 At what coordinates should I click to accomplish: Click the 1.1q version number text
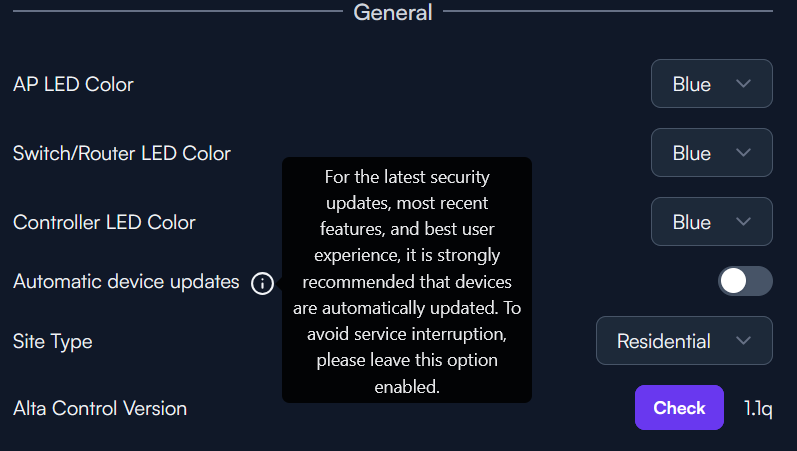(758, 408)
